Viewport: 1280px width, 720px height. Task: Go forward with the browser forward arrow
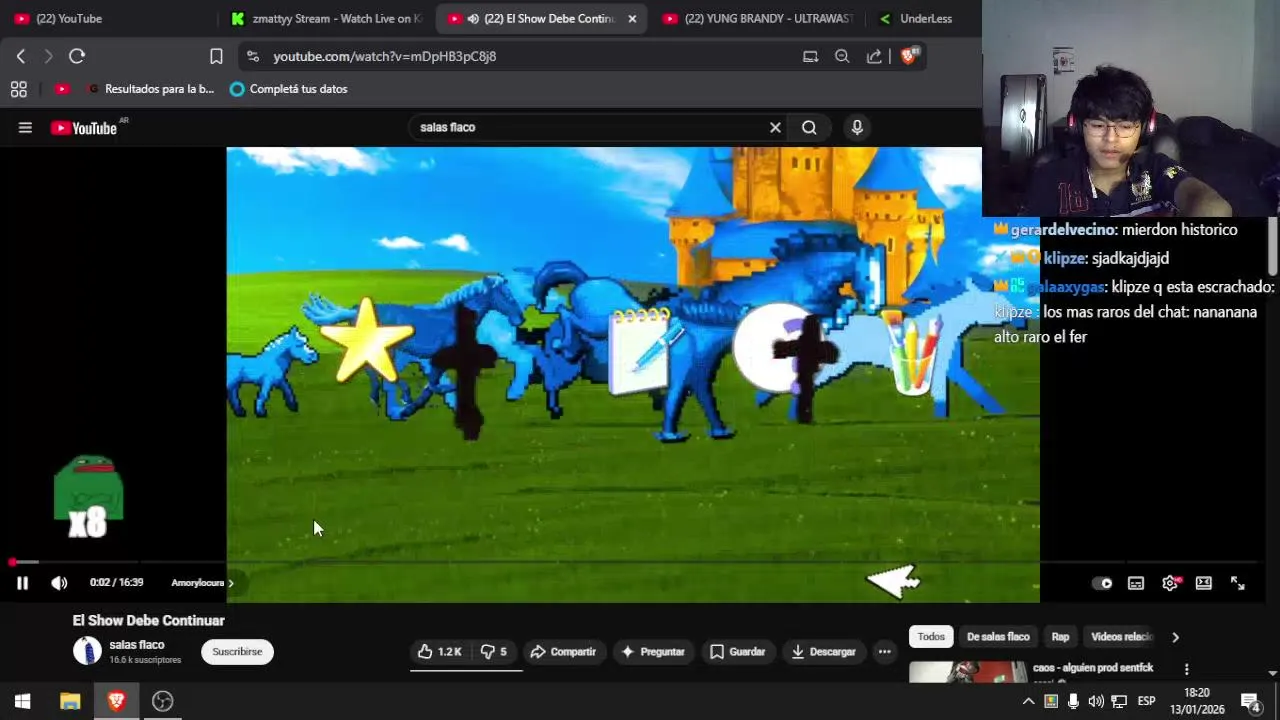48,56
